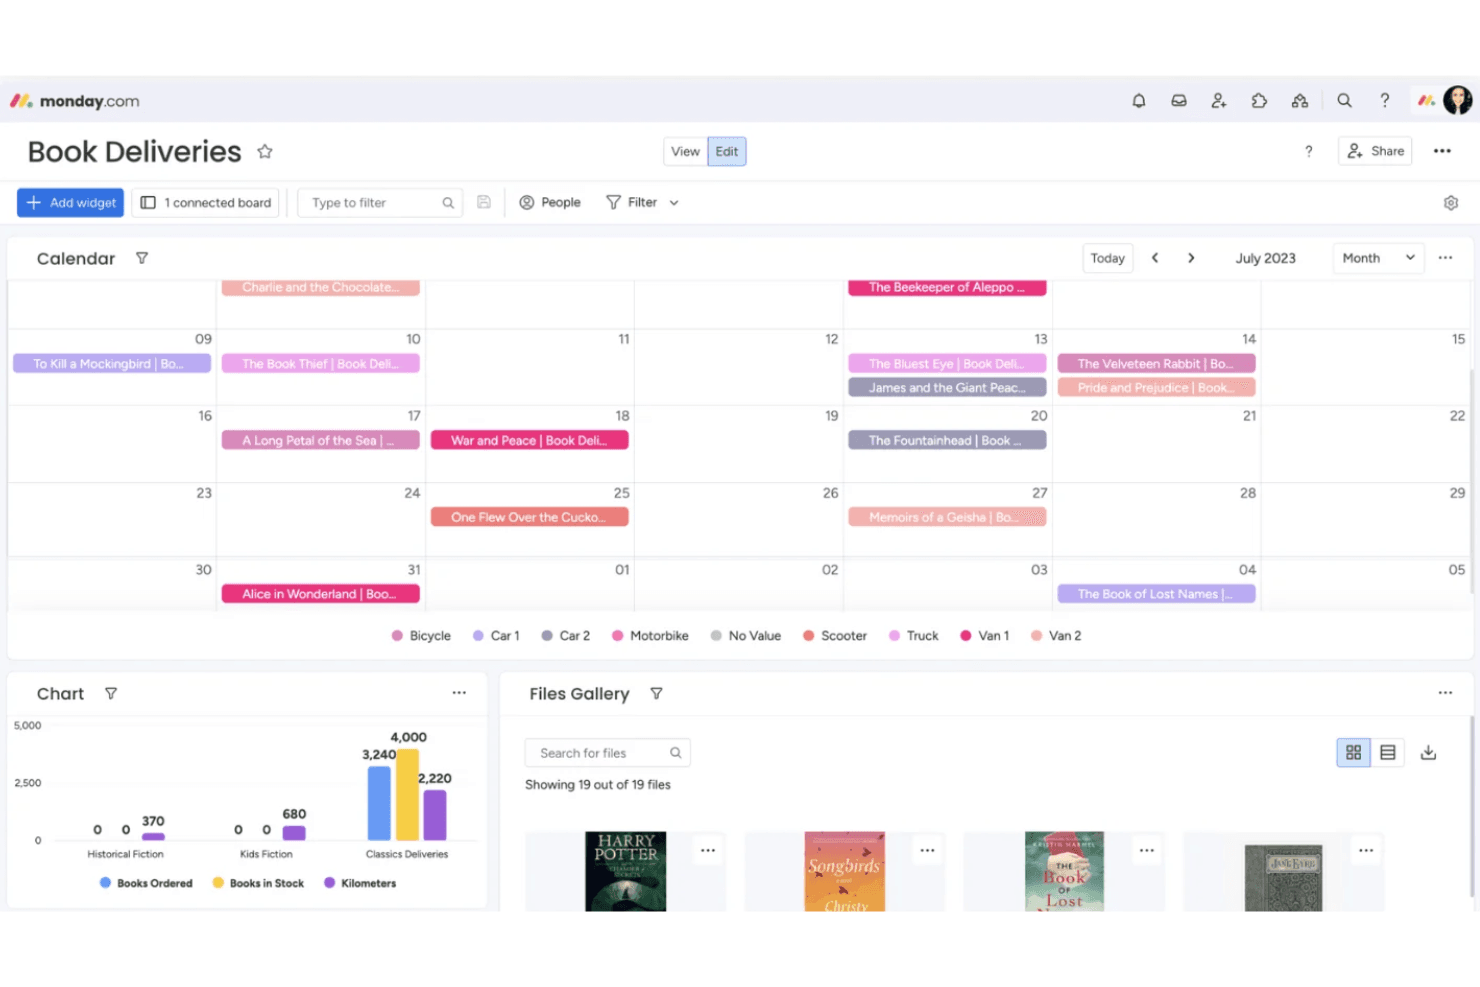This screenshot has height=987, width=1480.
Task: Star the Book Deliveries dashboard as favorite
Action: pyautogui.click(x=265, y=151)
